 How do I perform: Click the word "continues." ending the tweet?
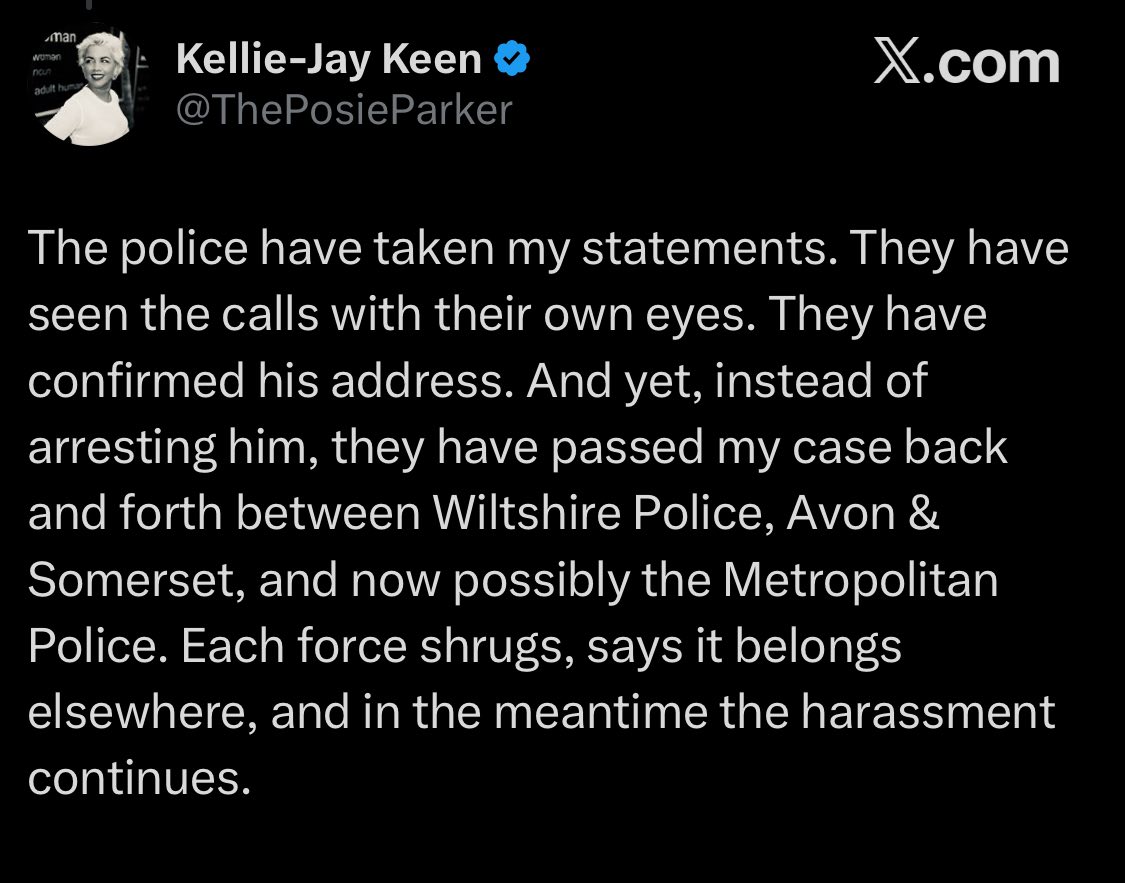pyautogui.click(x=138, y=779)
